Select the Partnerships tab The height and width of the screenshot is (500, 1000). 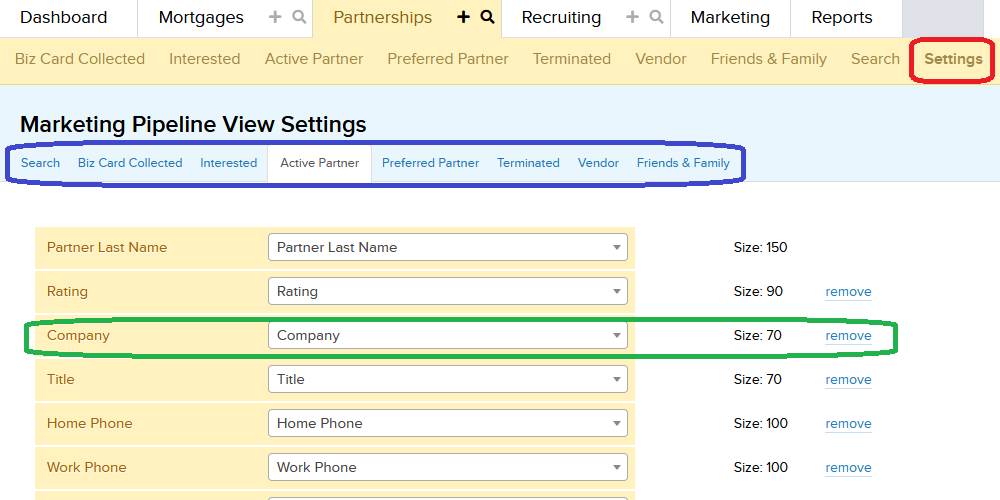(383, 18)
